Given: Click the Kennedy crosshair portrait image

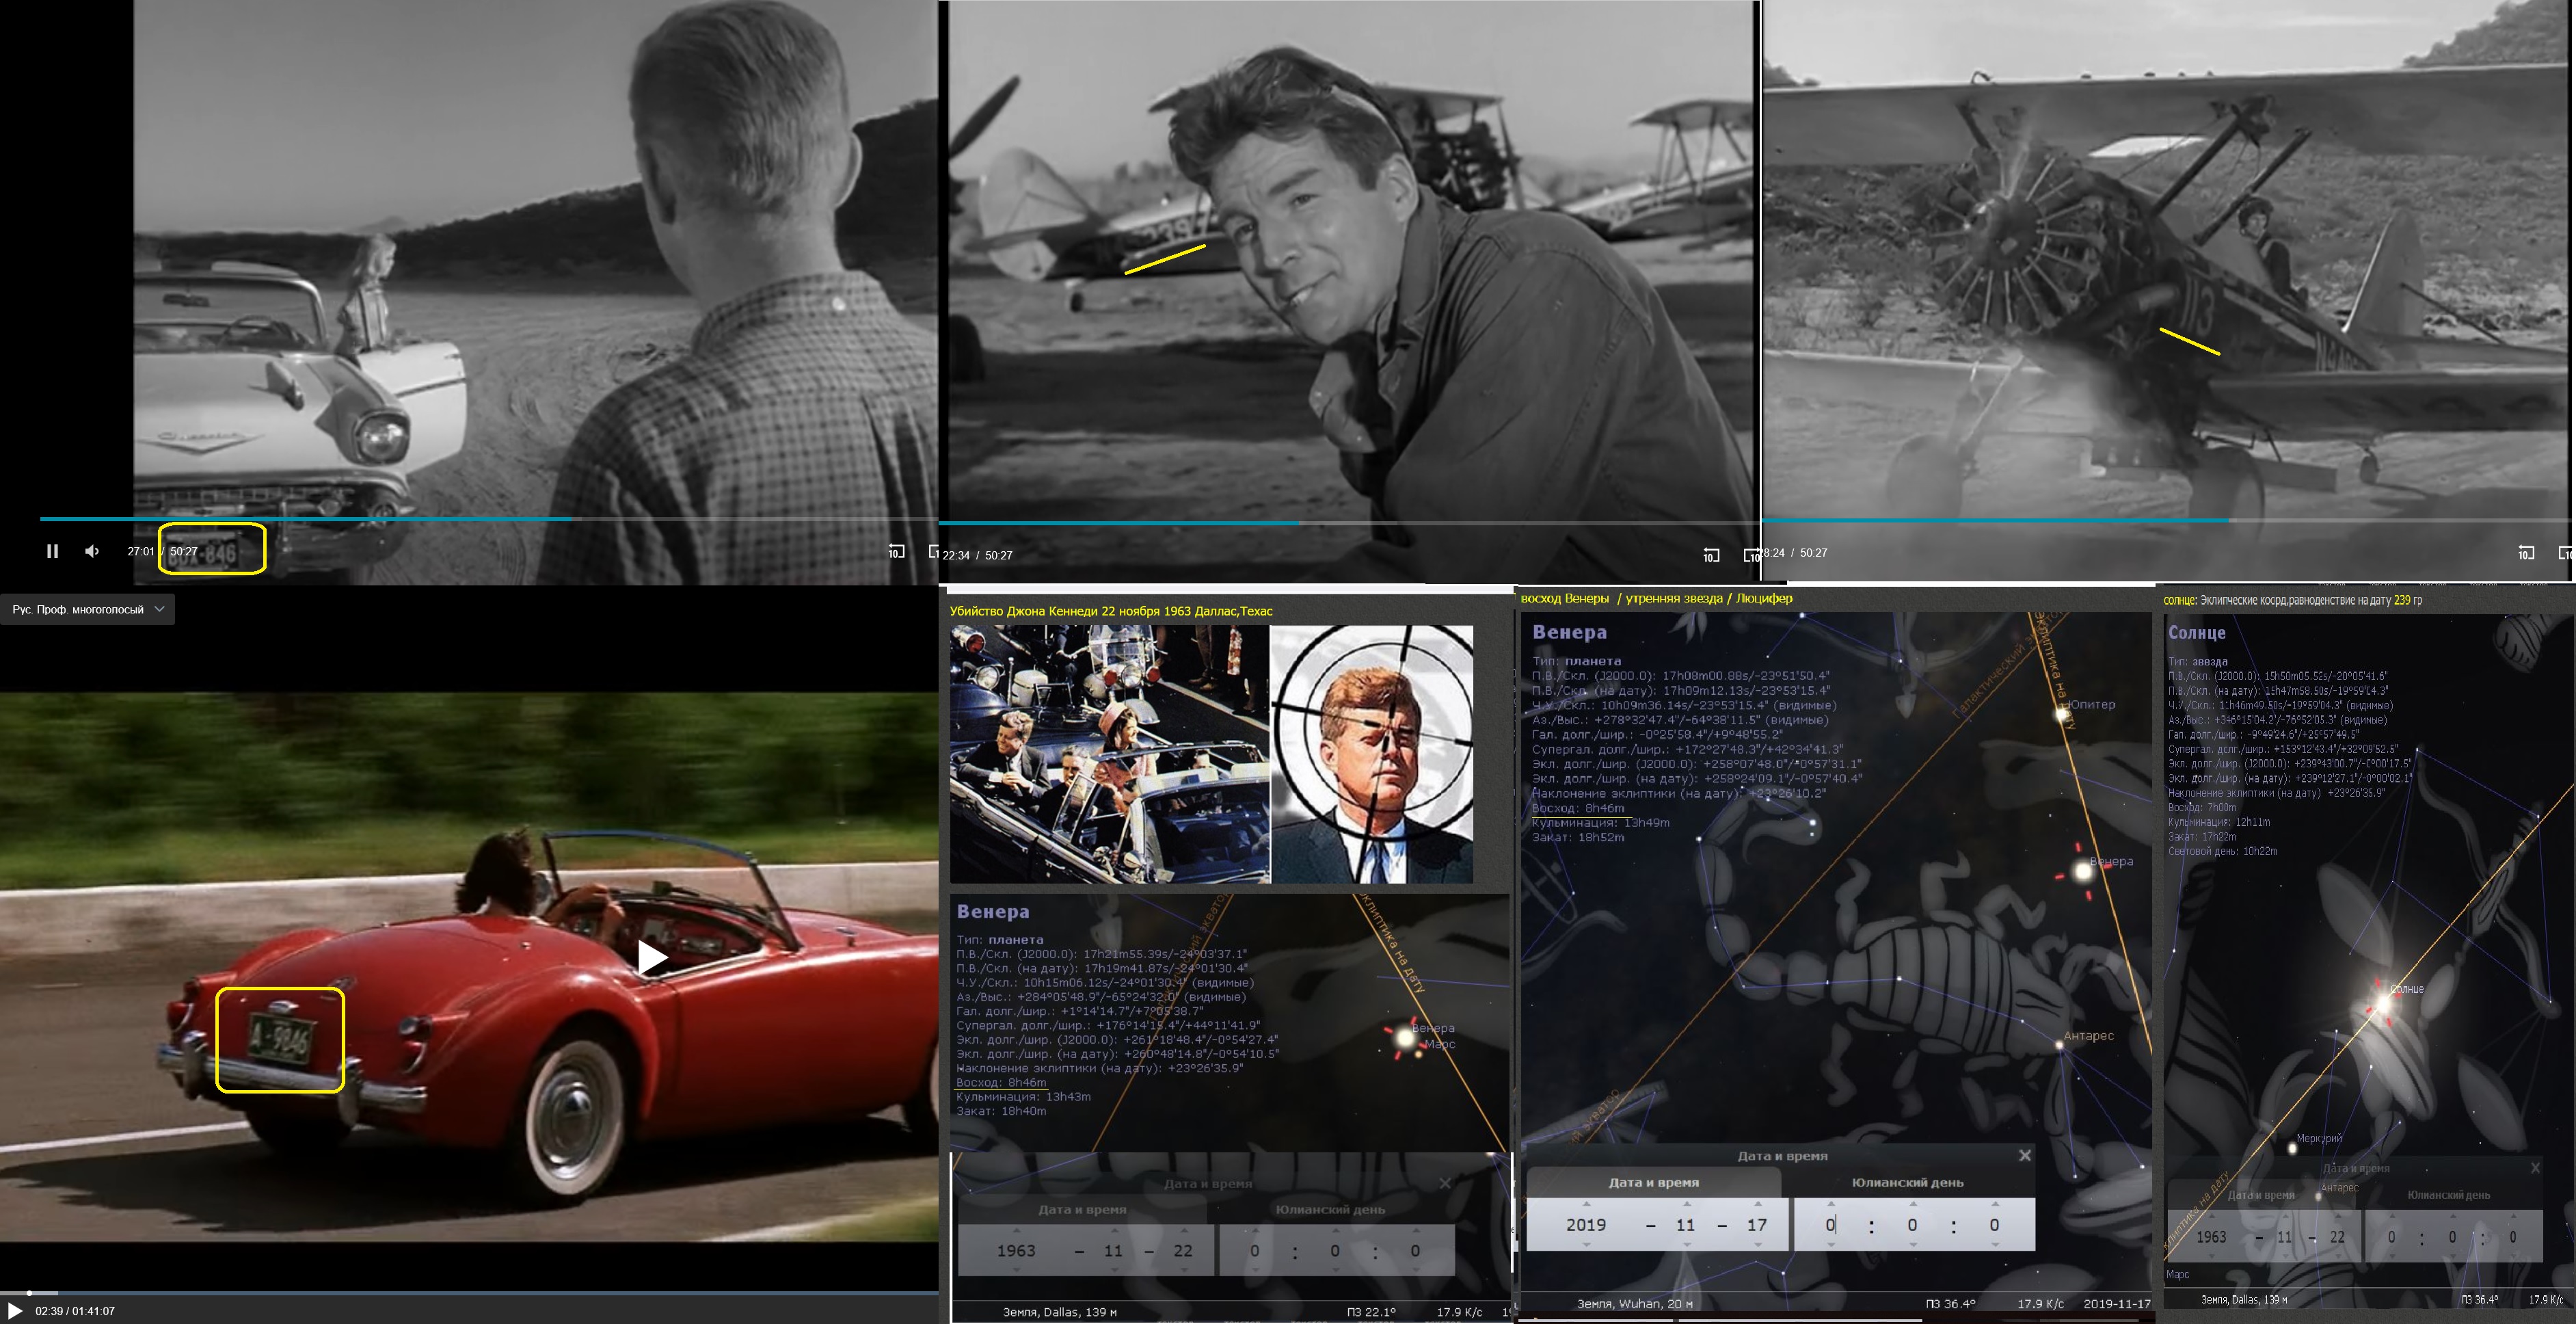Looking at the screenshot, I should (x=1371, y=754).
